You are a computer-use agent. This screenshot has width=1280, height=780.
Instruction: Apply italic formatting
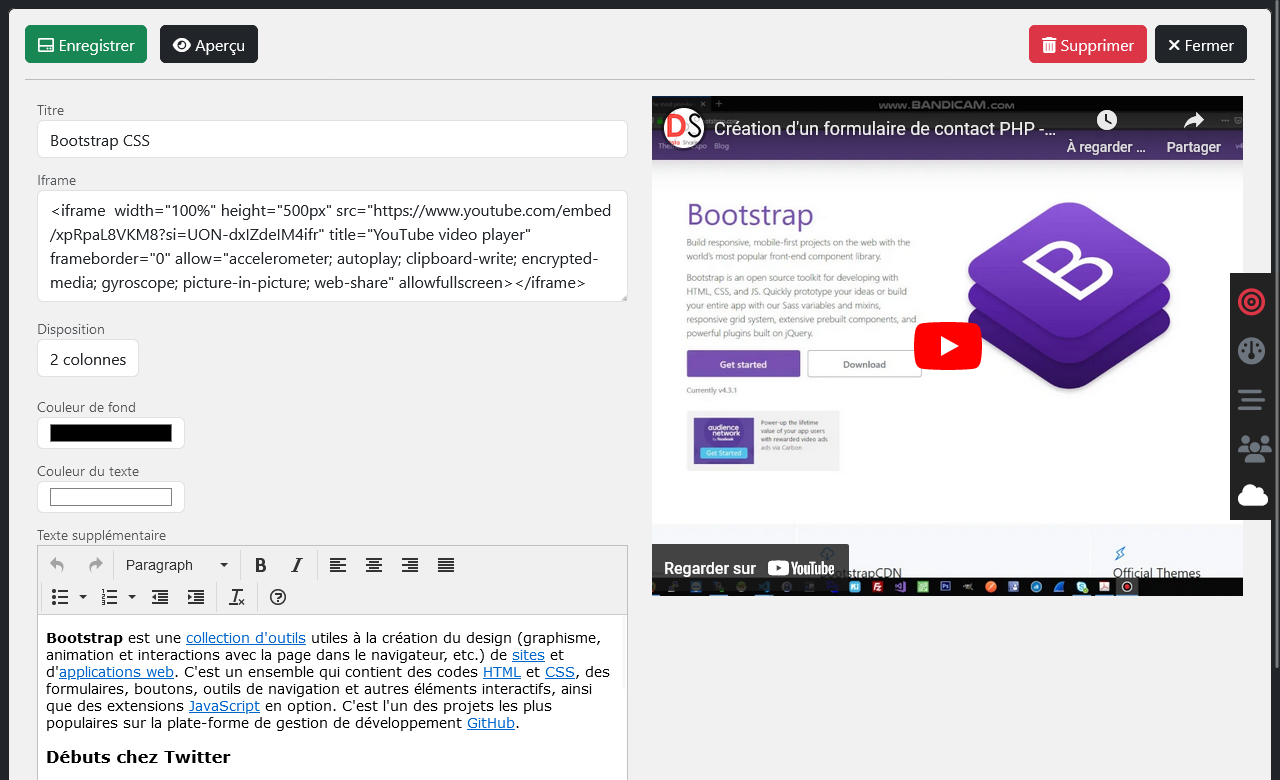point(296,565)
